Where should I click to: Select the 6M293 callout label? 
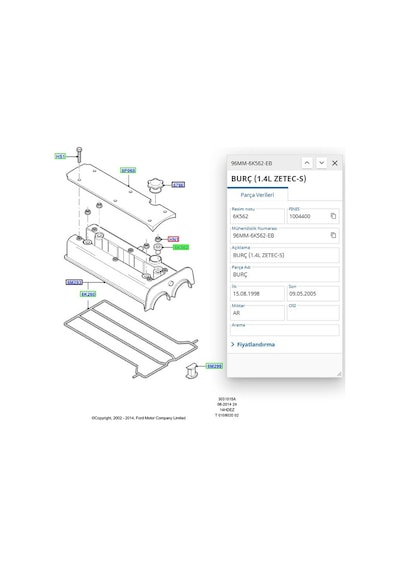74,282
